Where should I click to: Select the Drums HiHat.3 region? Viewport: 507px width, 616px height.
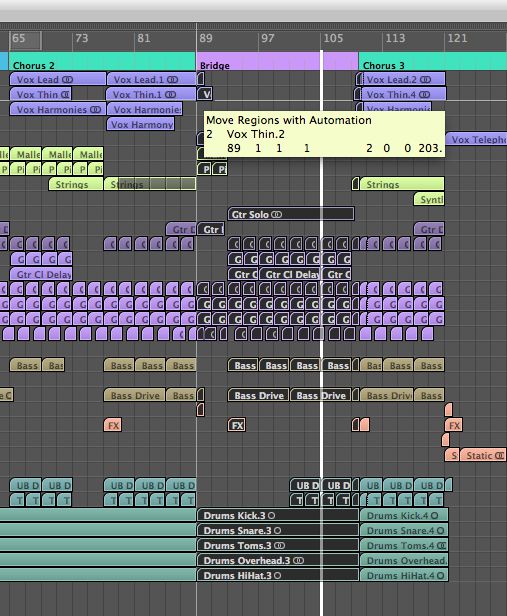click(x=278, y=576)
